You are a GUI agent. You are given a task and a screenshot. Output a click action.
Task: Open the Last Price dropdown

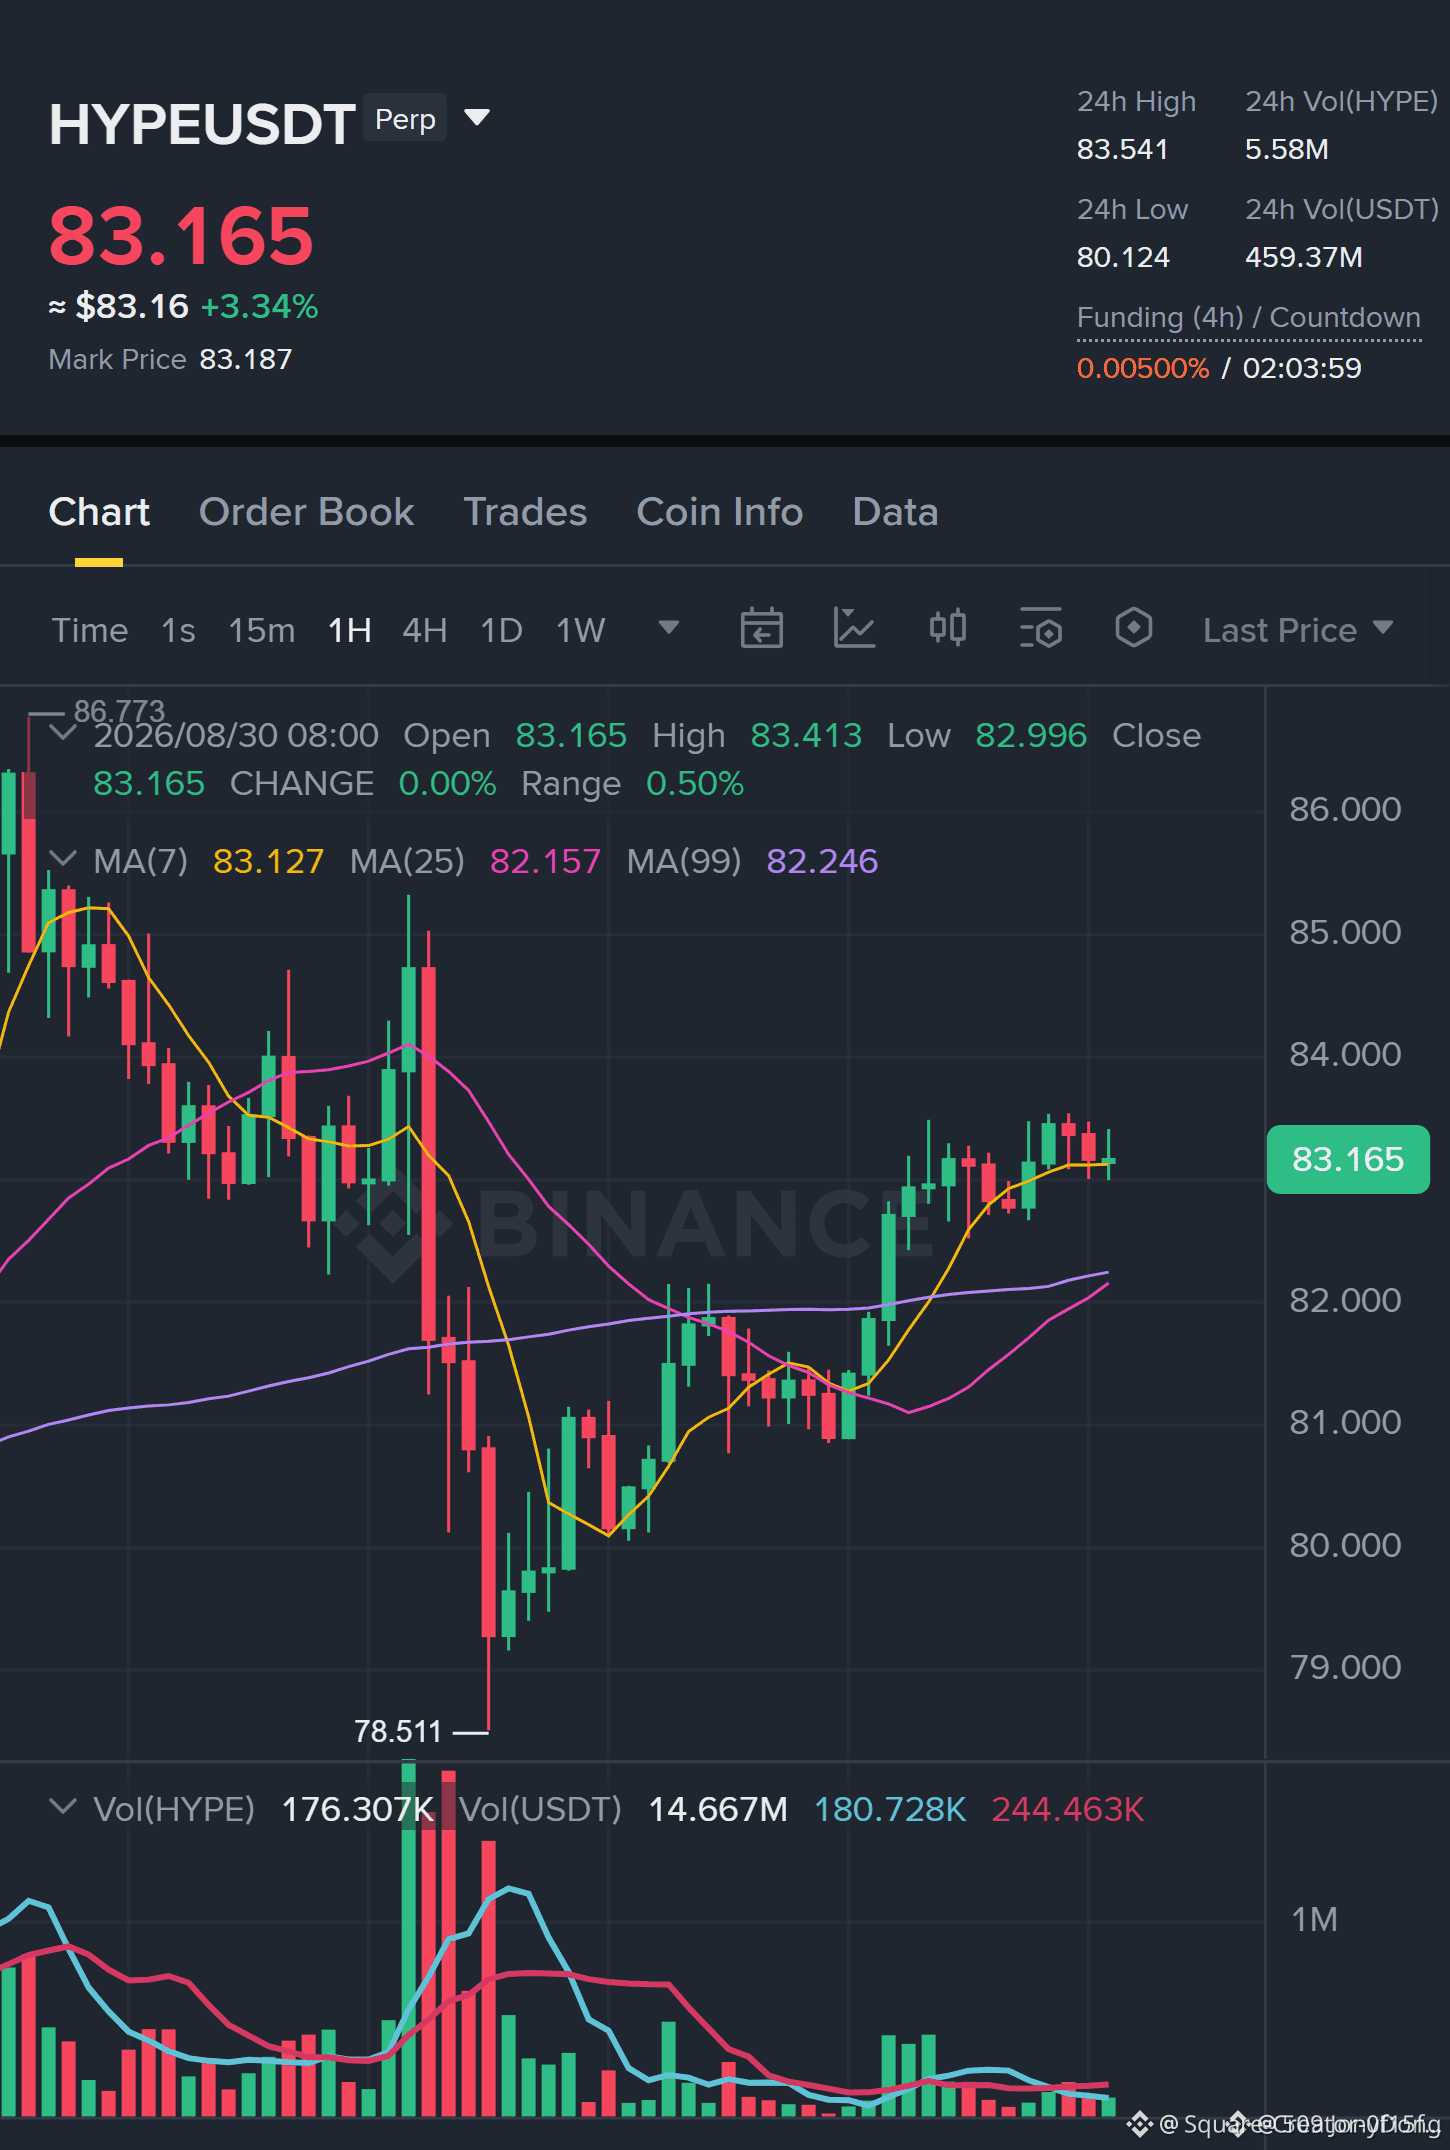1298,630
